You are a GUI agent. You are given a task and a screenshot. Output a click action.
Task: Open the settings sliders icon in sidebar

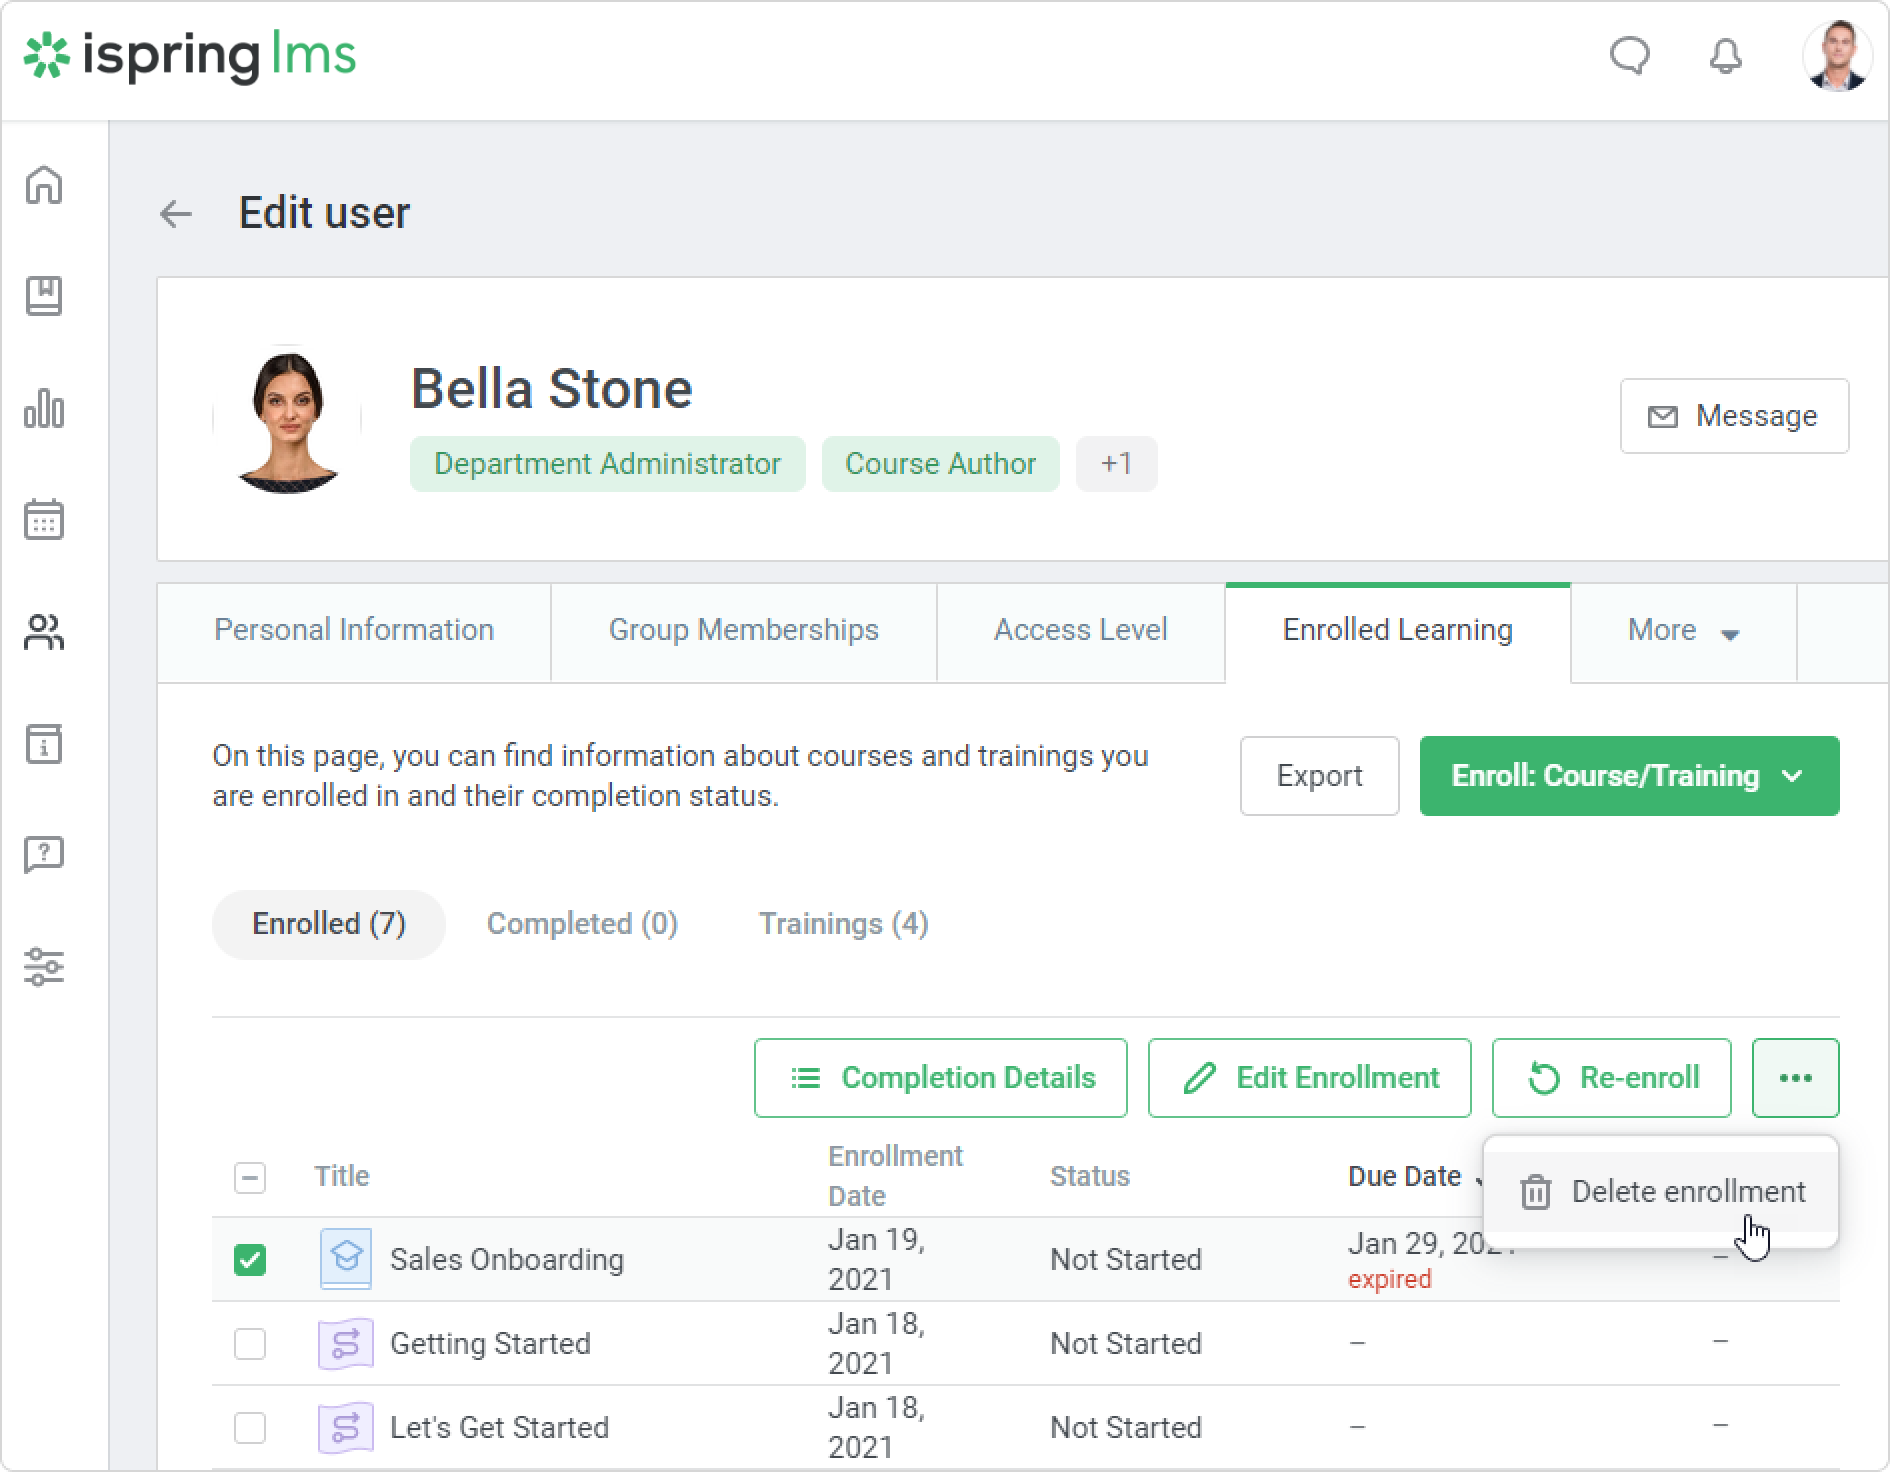[44, 967]
